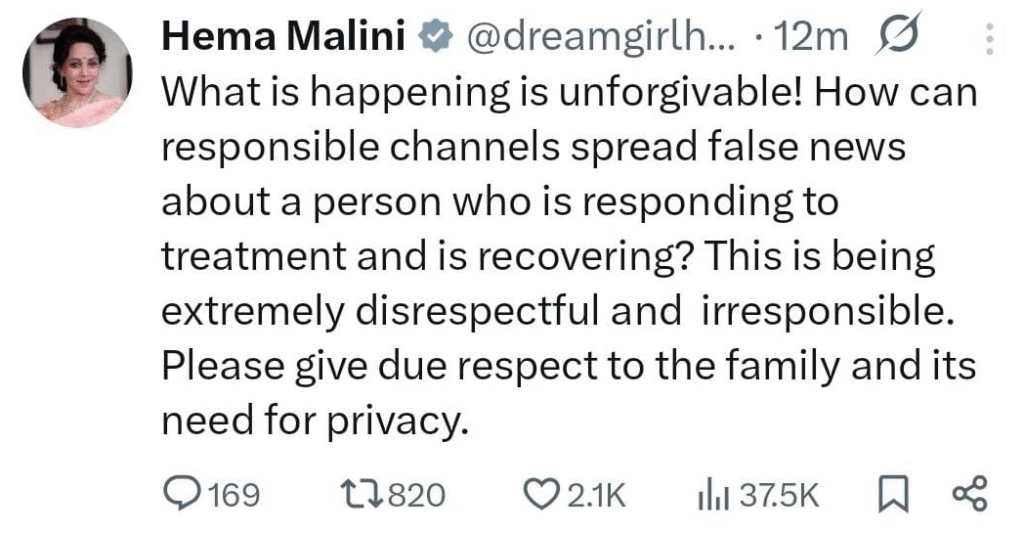Bookmark this tweet
This screenshot has height=533, width=1024.
point(888,494)
